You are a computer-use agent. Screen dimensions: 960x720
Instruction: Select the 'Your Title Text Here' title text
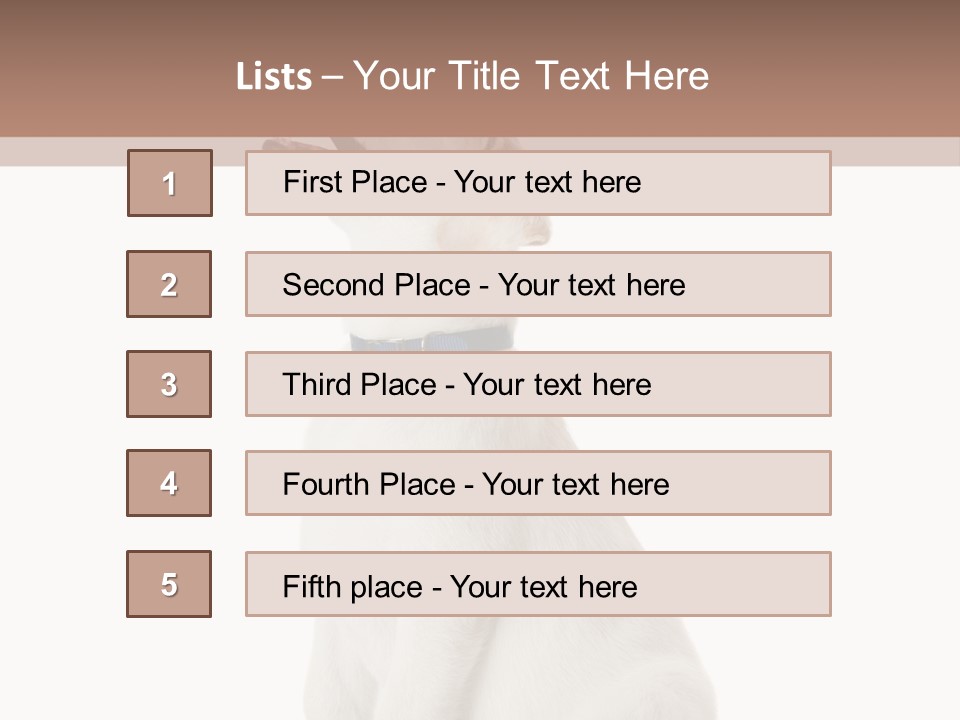point(531,77)
